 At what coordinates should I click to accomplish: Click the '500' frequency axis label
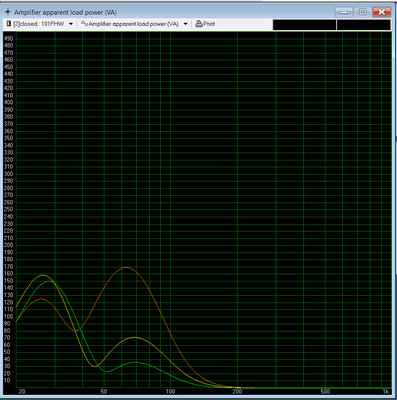pyautogui.click(x=325, y=392)
